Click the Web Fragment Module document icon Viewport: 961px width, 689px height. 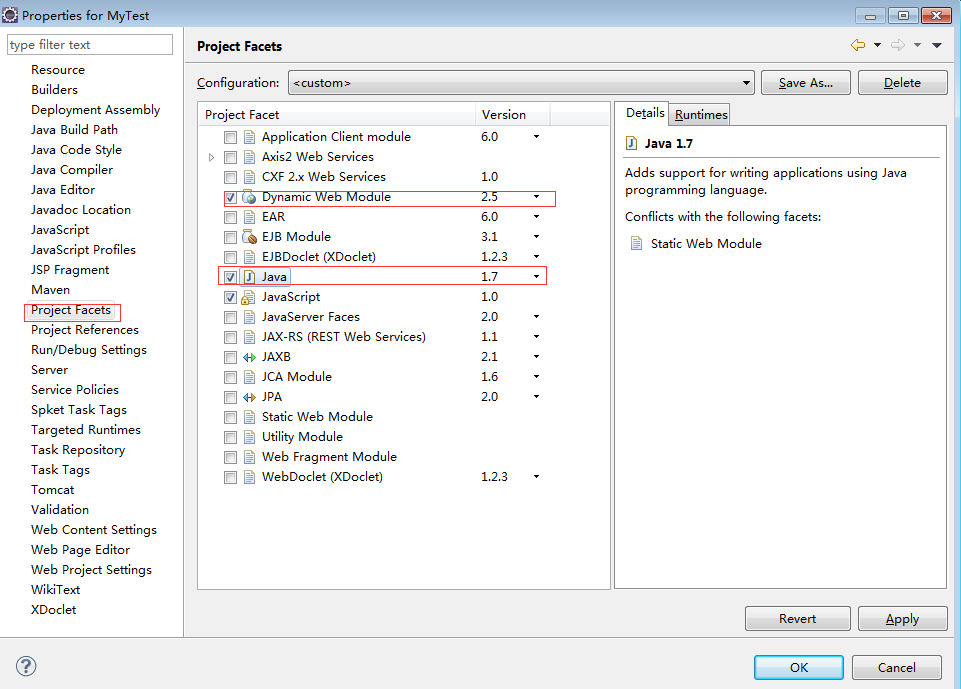click(249, 457)
